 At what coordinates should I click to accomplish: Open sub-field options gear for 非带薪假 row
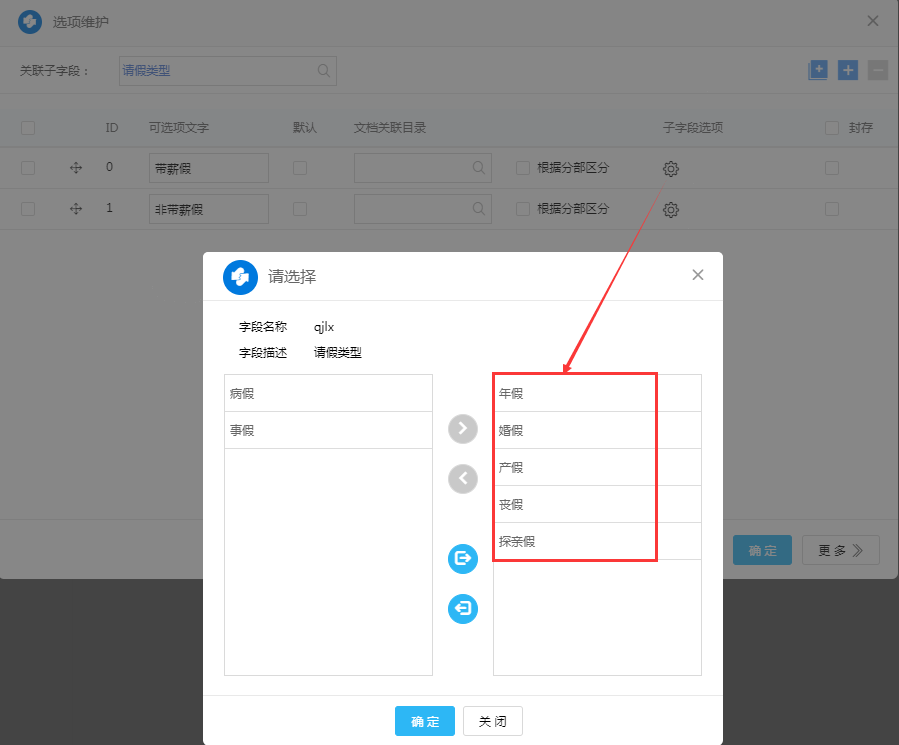[671, 210]
